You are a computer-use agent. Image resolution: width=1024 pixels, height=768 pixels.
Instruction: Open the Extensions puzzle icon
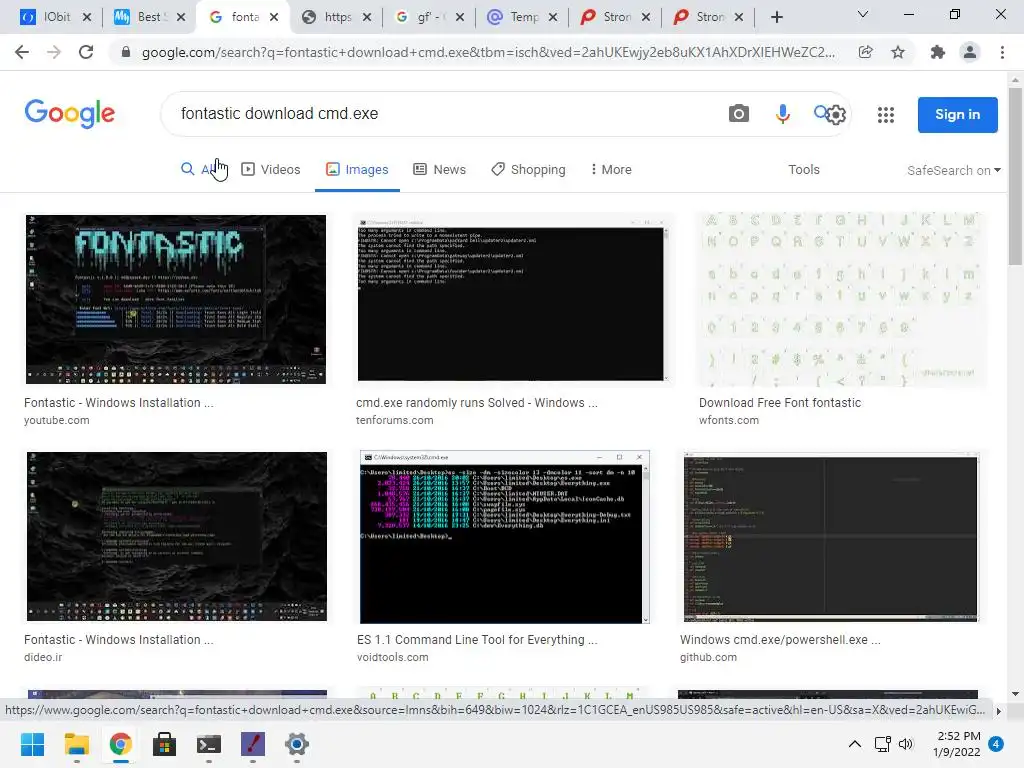click(x=938, y=52)
